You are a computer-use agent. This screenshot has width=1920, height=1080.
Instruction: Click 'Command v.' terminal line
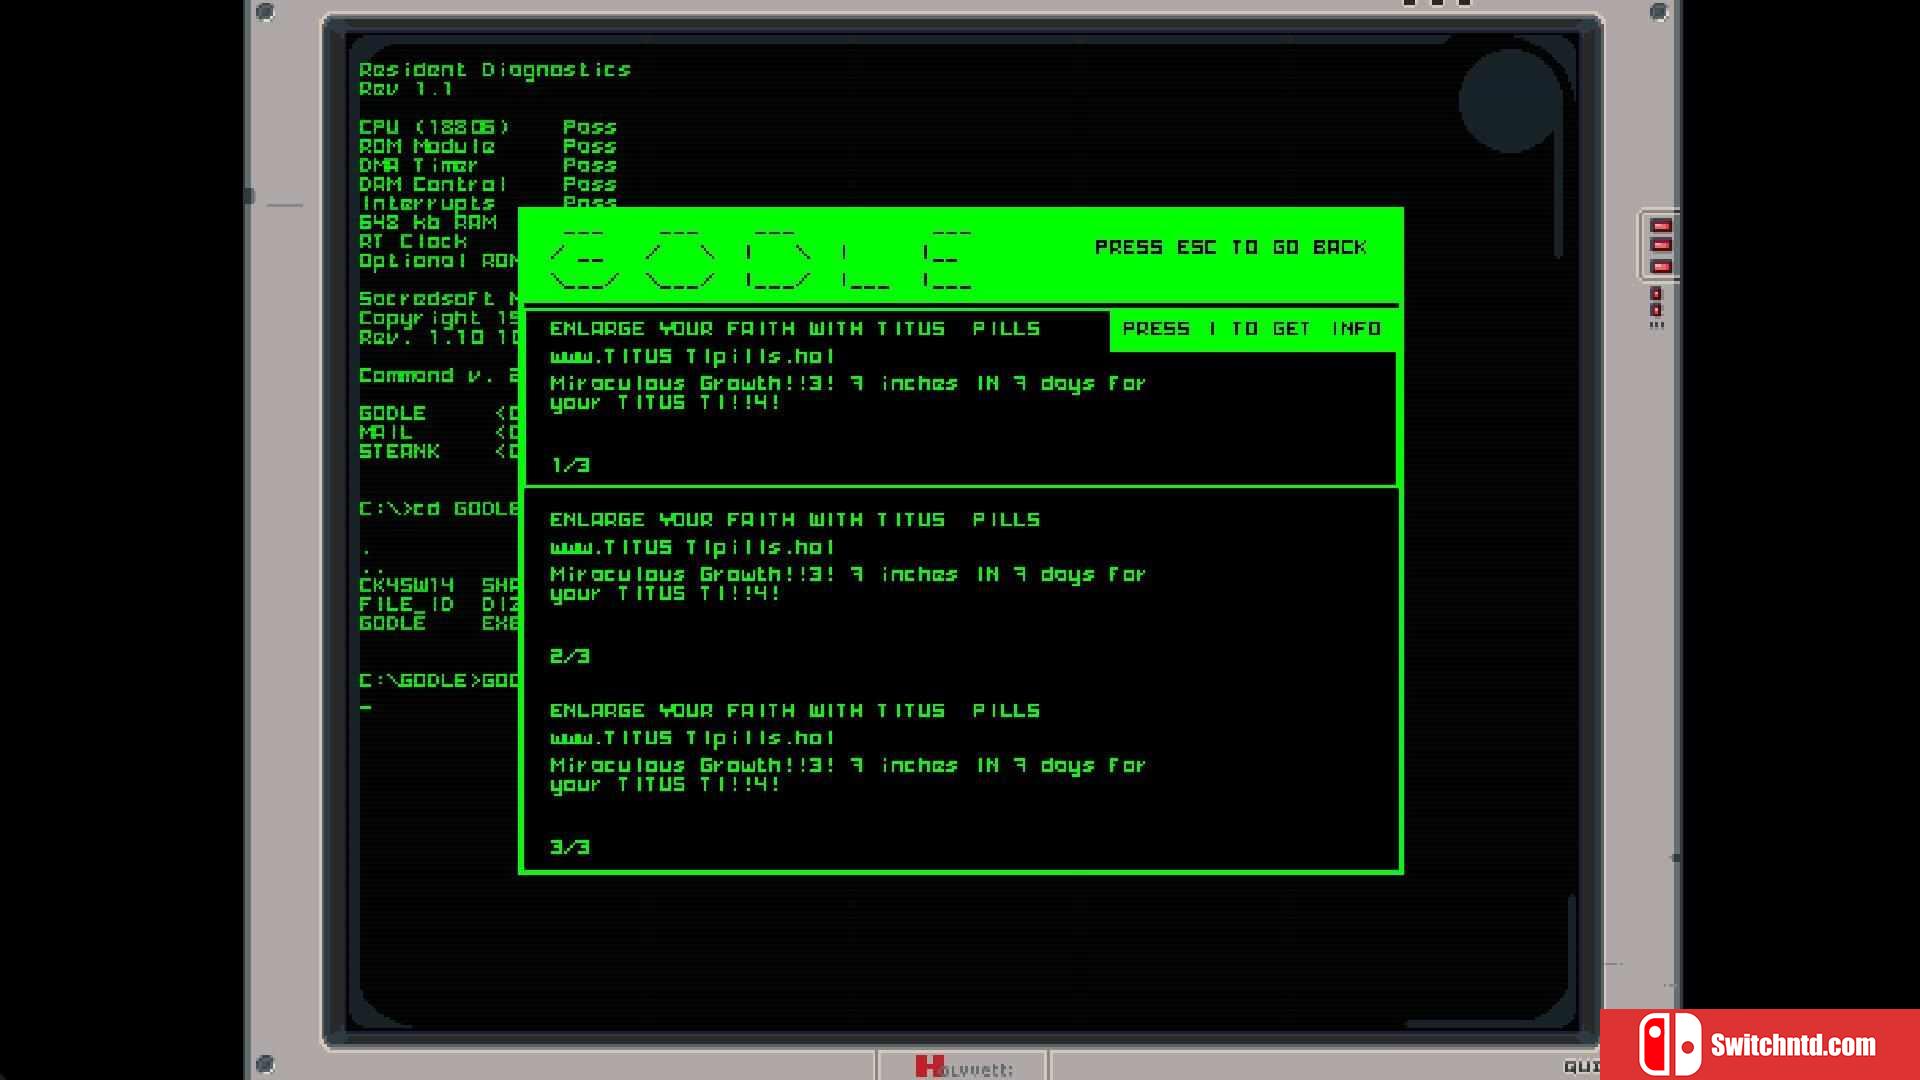pos(439,376)
